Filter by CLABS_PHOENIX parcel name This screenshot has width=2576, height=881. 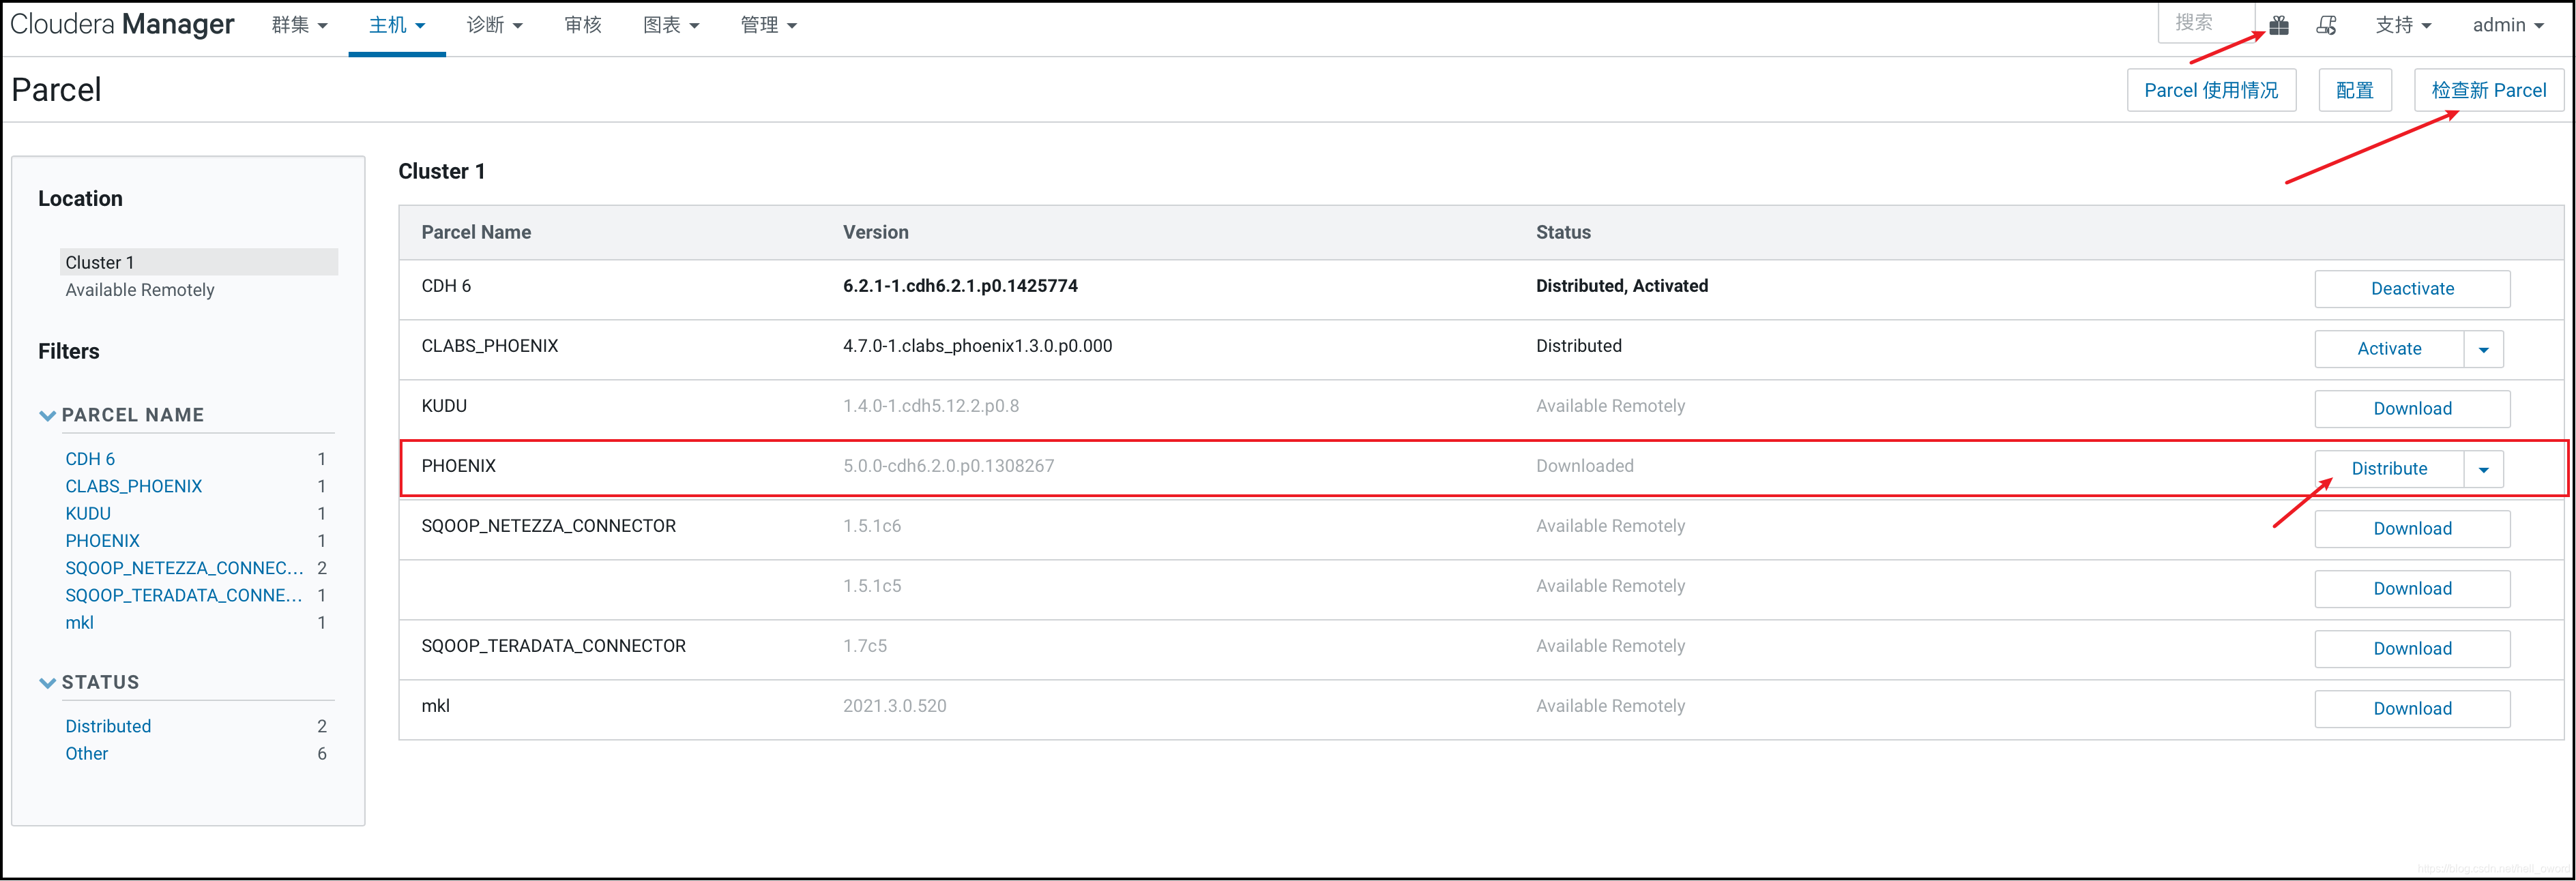134,486
